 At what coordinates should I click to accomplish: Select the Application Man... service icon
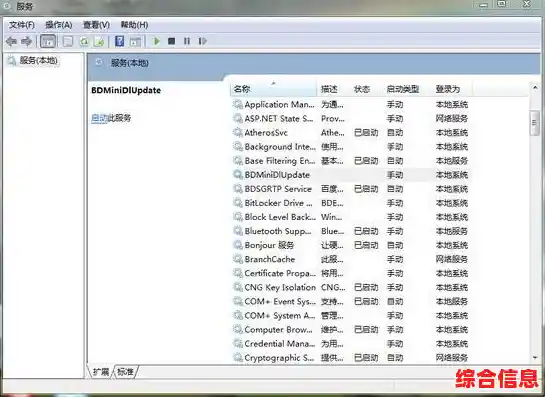tap(238, 104)
